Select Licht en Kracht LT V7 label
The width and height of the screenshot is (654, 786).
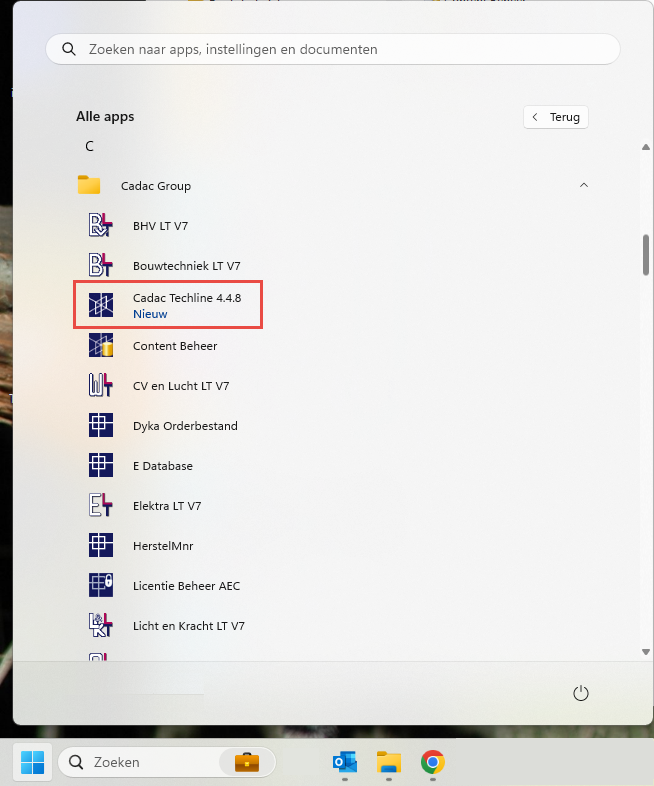[x=189, y=626]
